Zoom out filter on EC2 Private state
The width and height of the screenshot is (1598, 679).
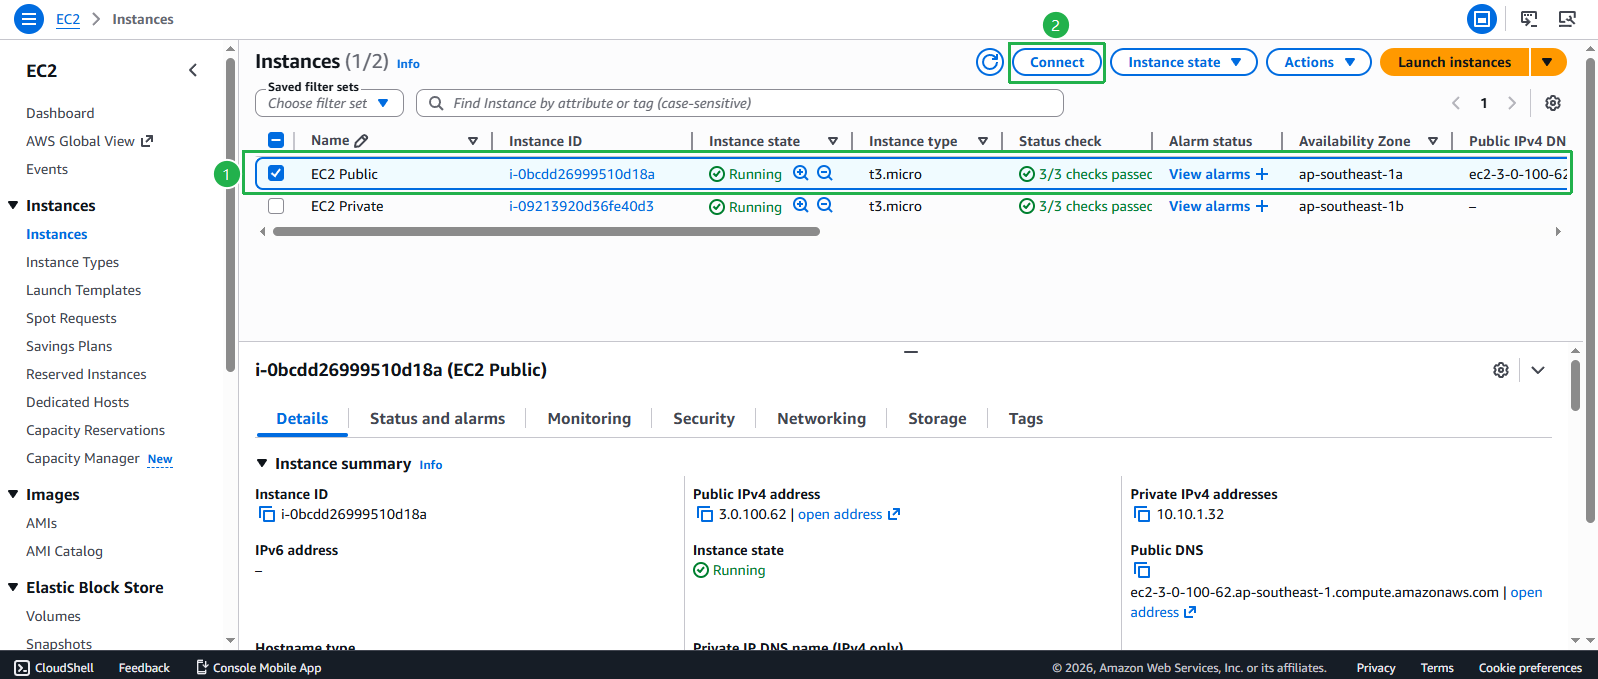[x=825, y=205]
